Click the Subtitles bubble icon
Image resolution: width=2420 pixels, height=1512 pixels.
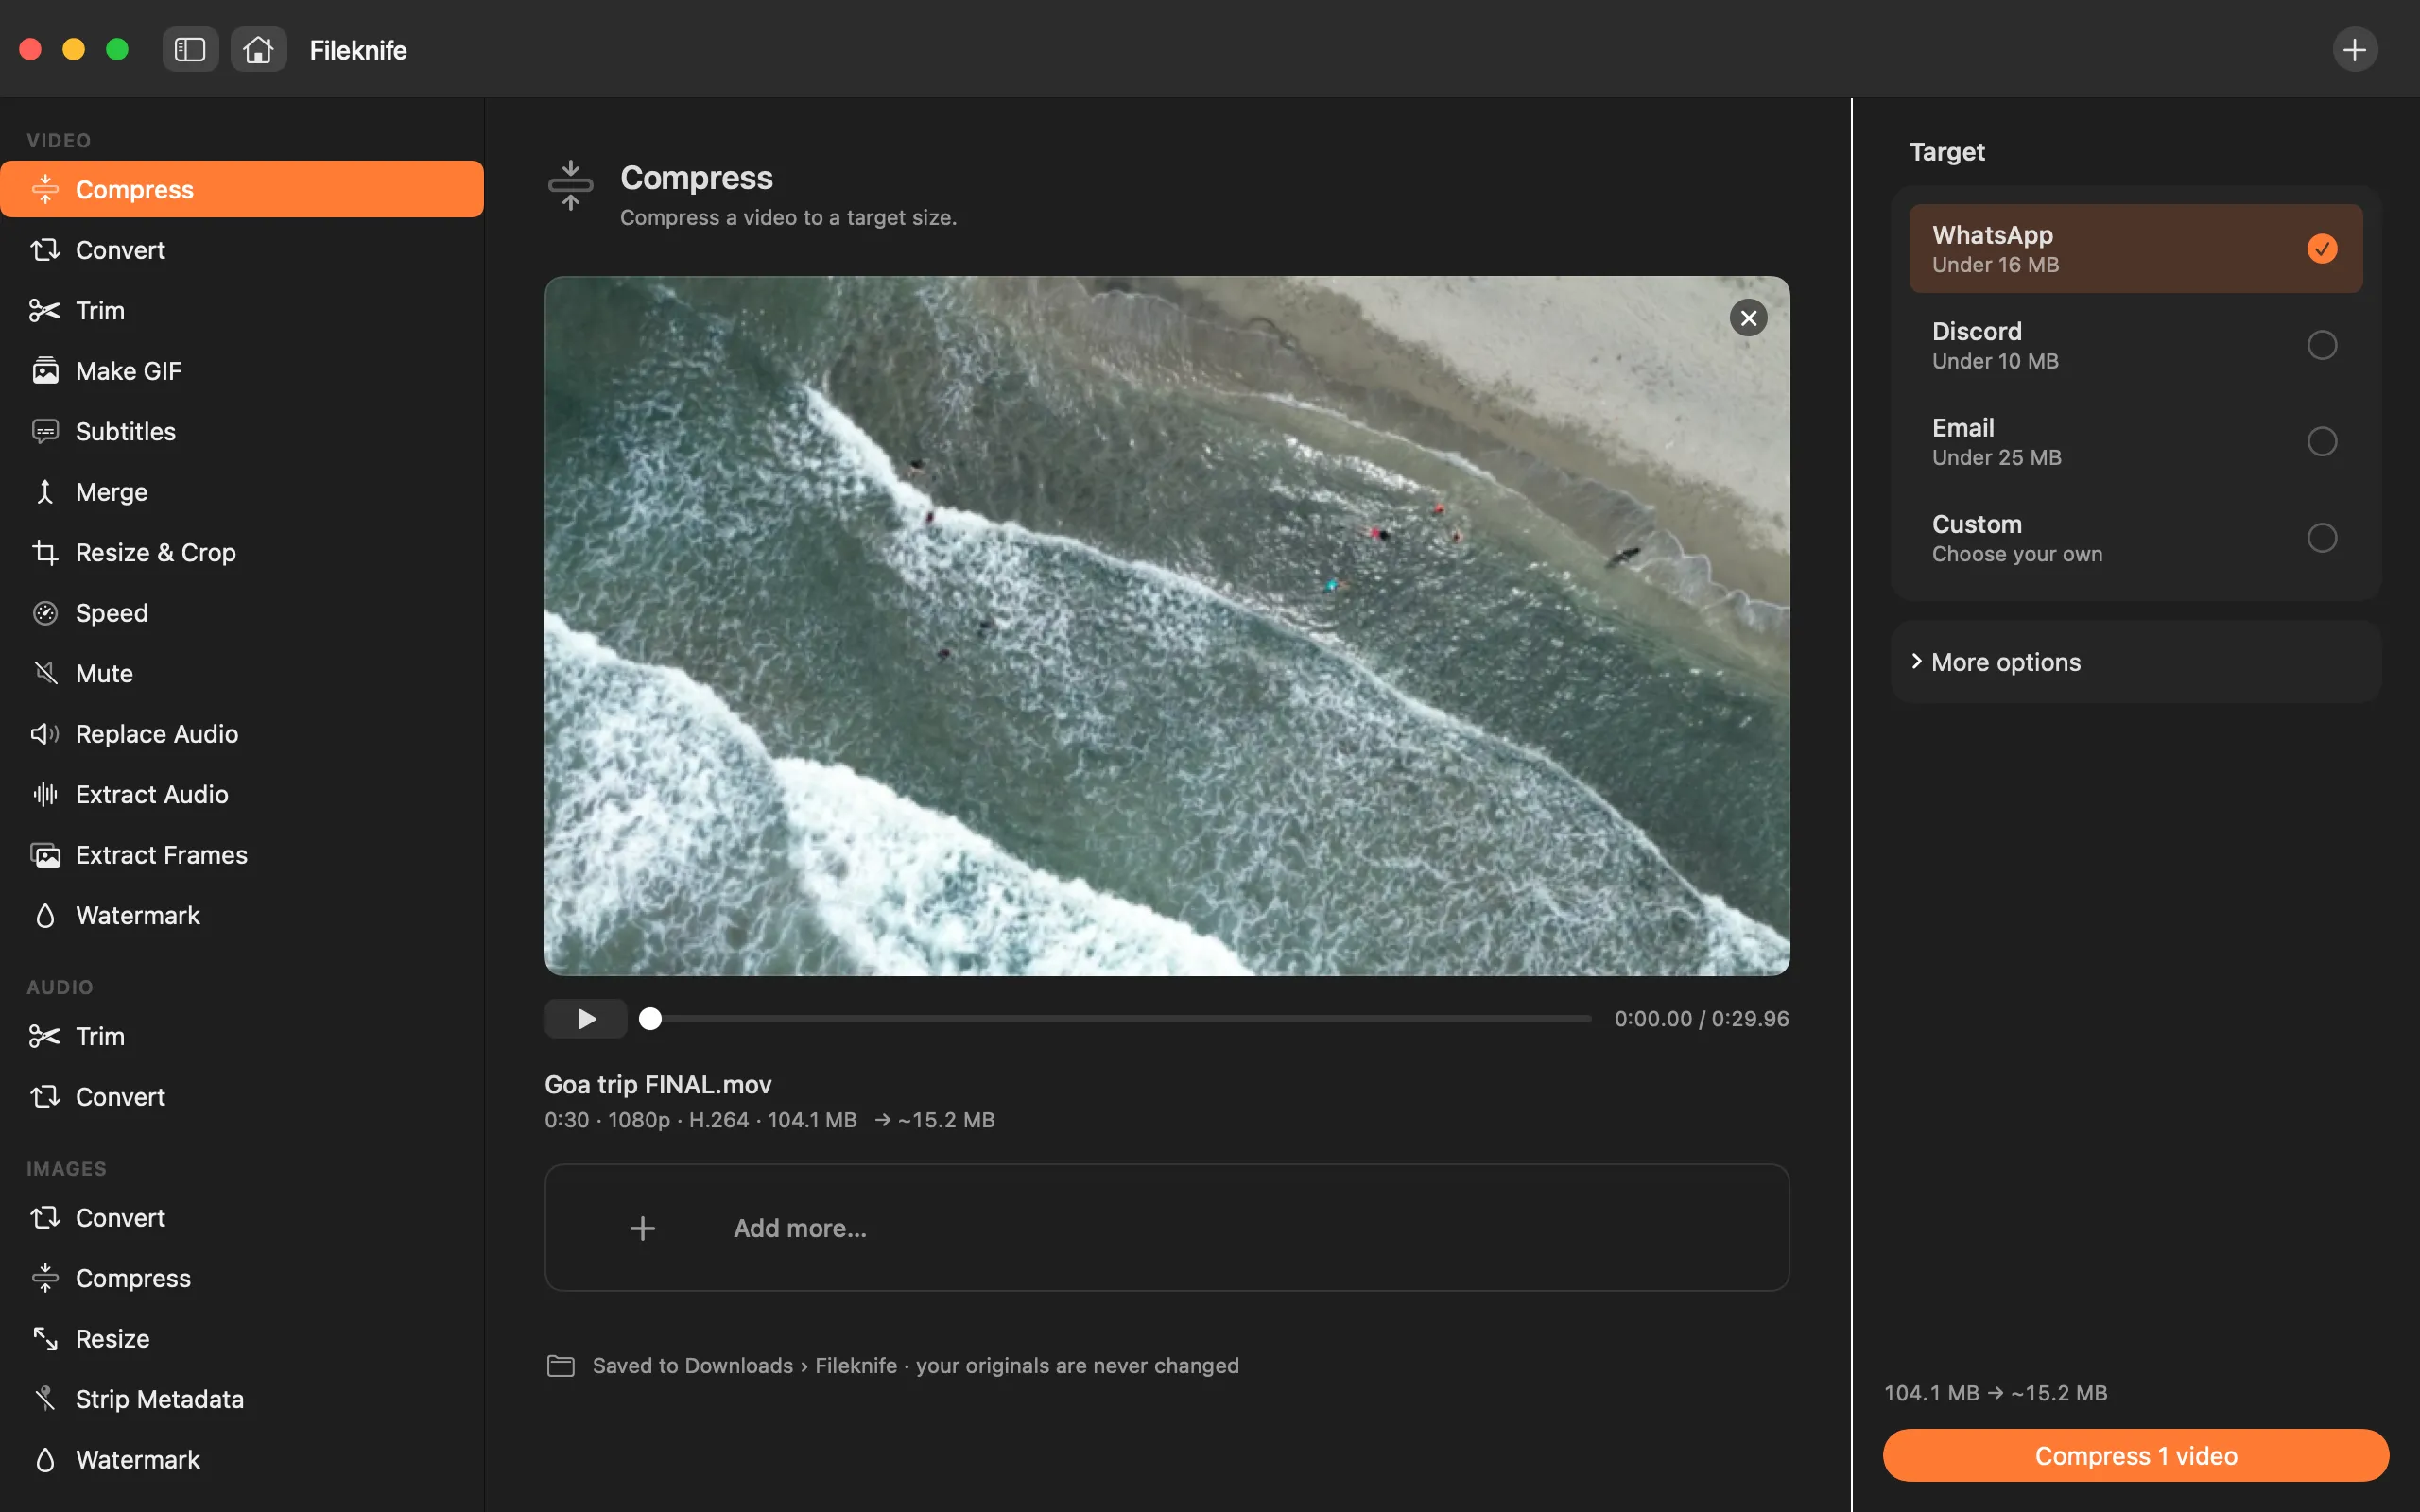tap(45, 431)
